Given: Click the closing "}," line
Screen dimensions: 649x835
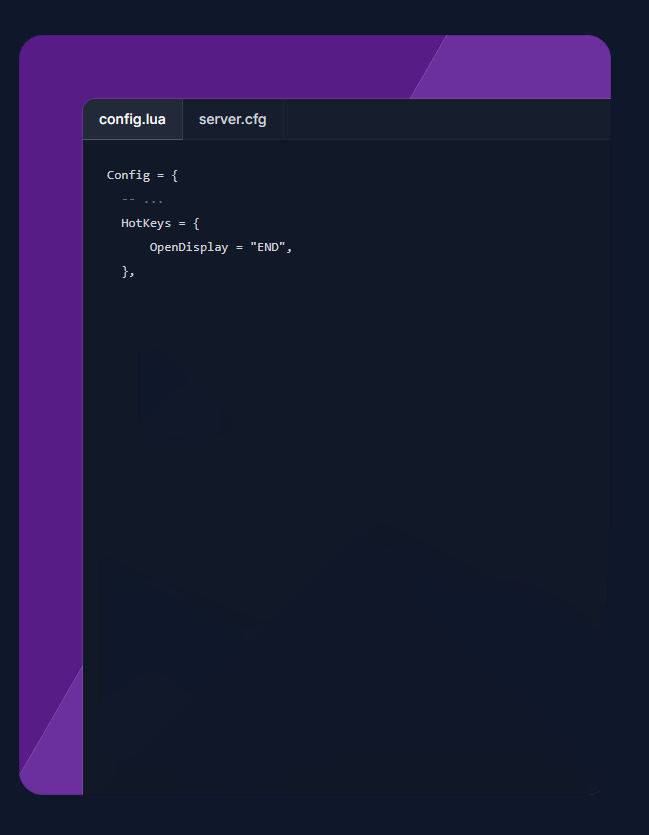Looking at the screenshot, I should [128, 271].
